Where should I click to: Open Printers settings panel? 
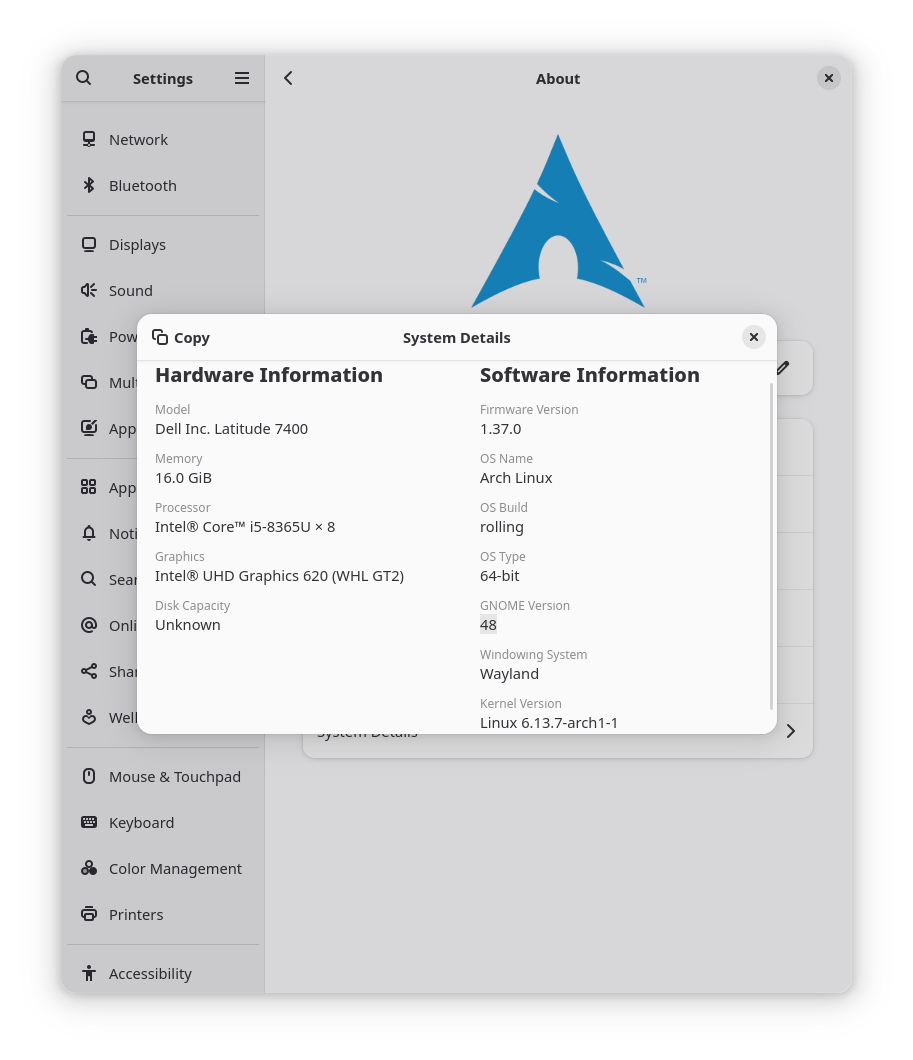(163, 914)
